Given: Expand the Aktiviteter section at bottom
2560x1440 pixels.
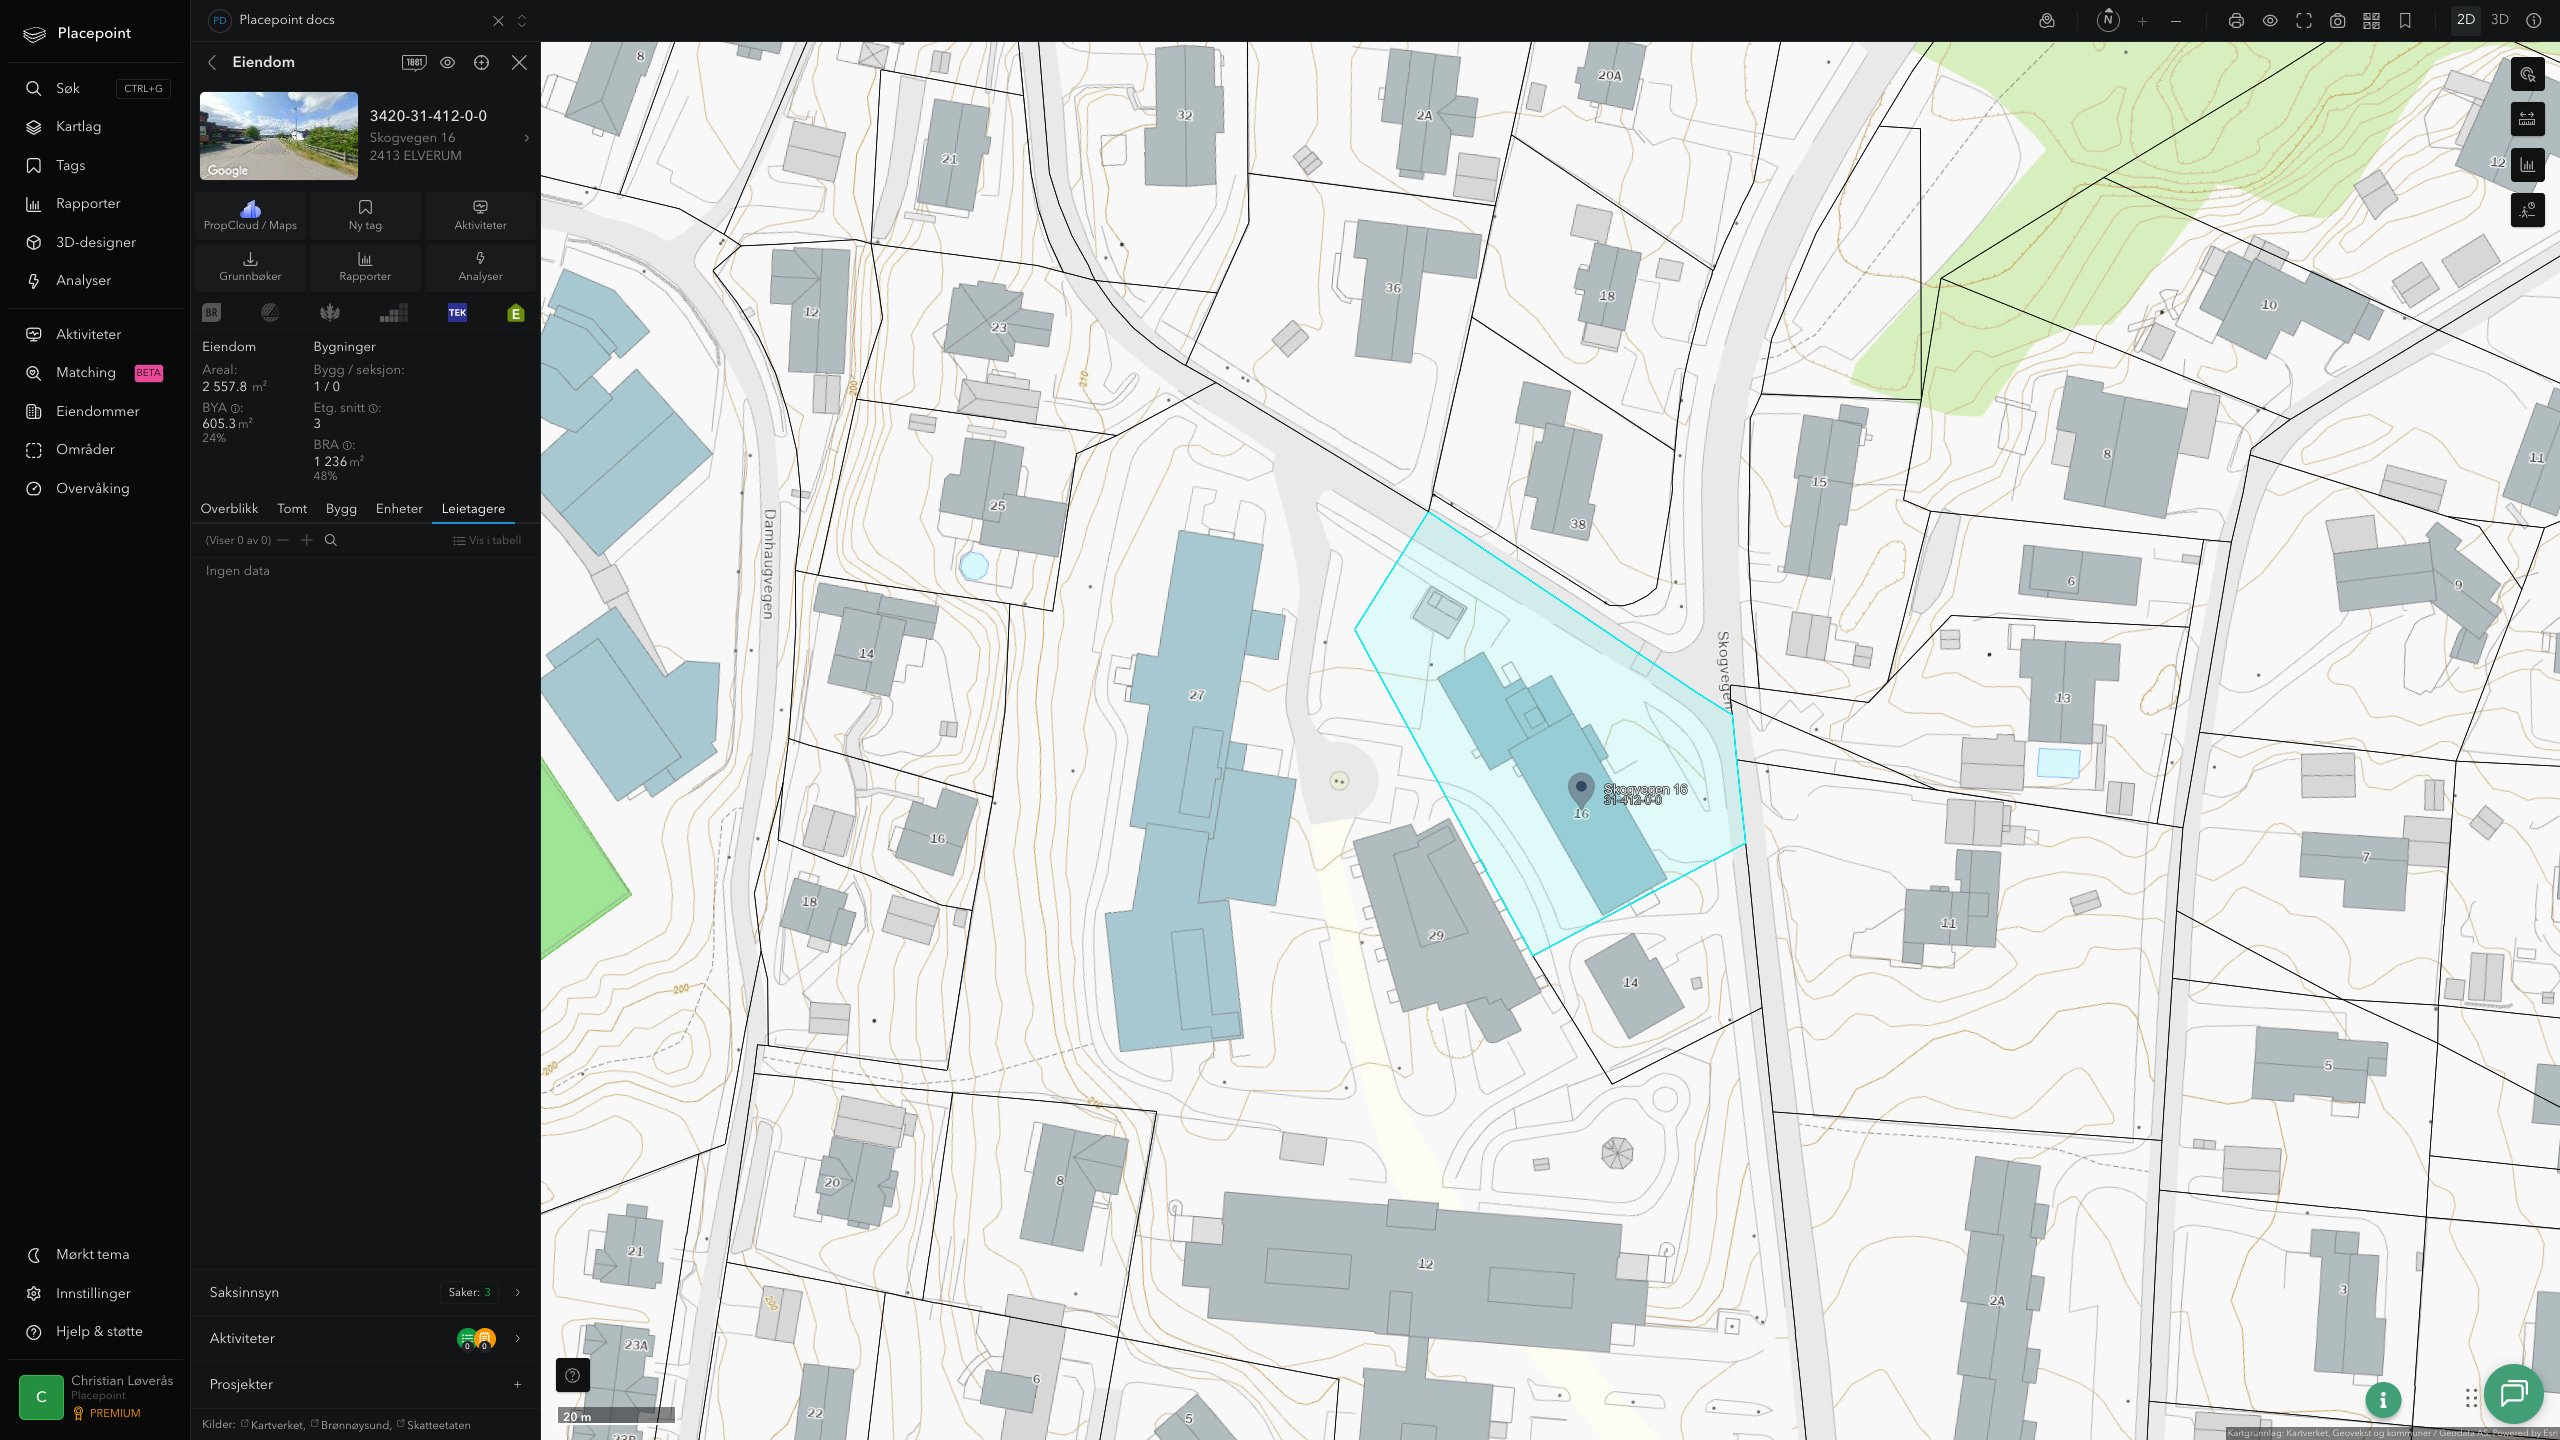Looking at the screenshot, I should [x=366, y=1338].
